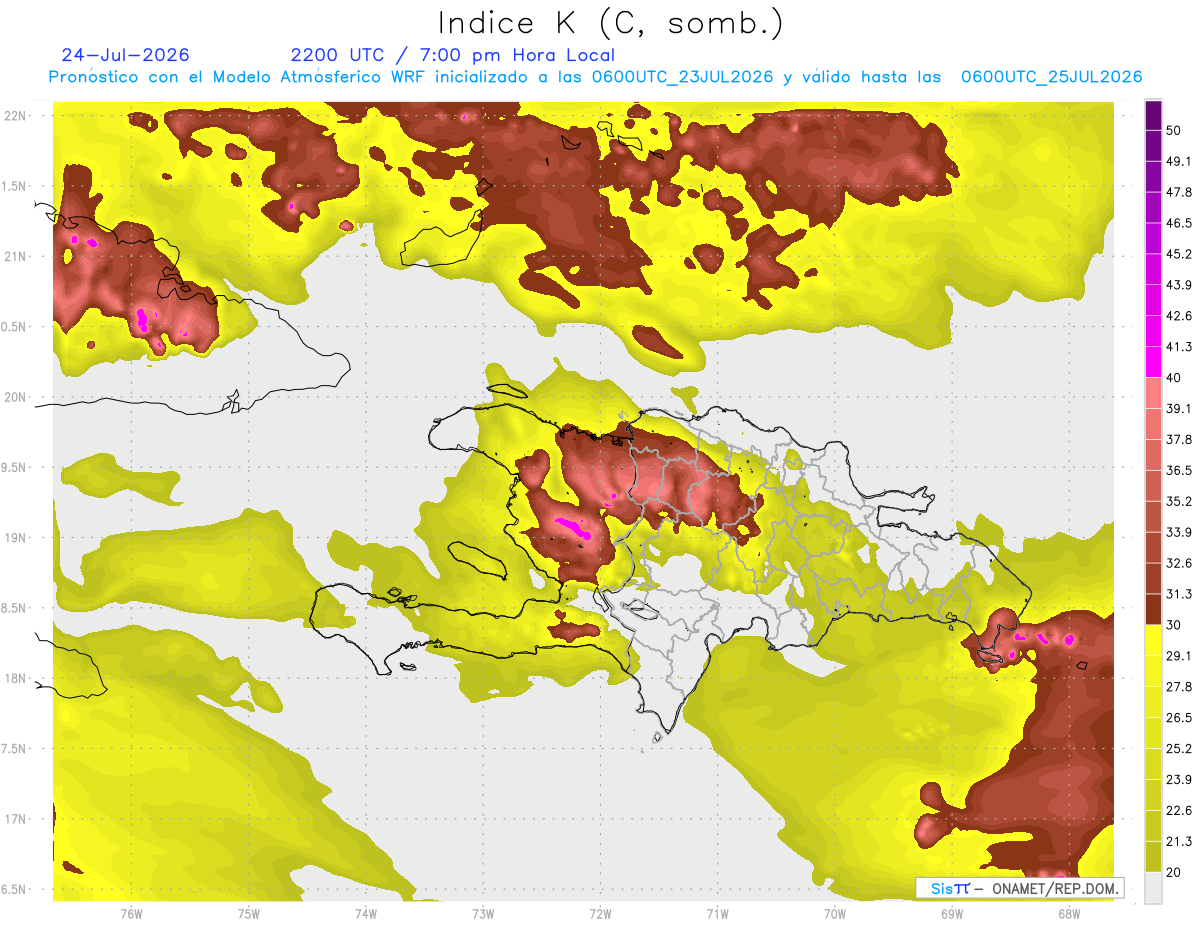Click the color scale value "32.6"
The height and width of the screenshot is (927, 1200).
click(1179, 563)
